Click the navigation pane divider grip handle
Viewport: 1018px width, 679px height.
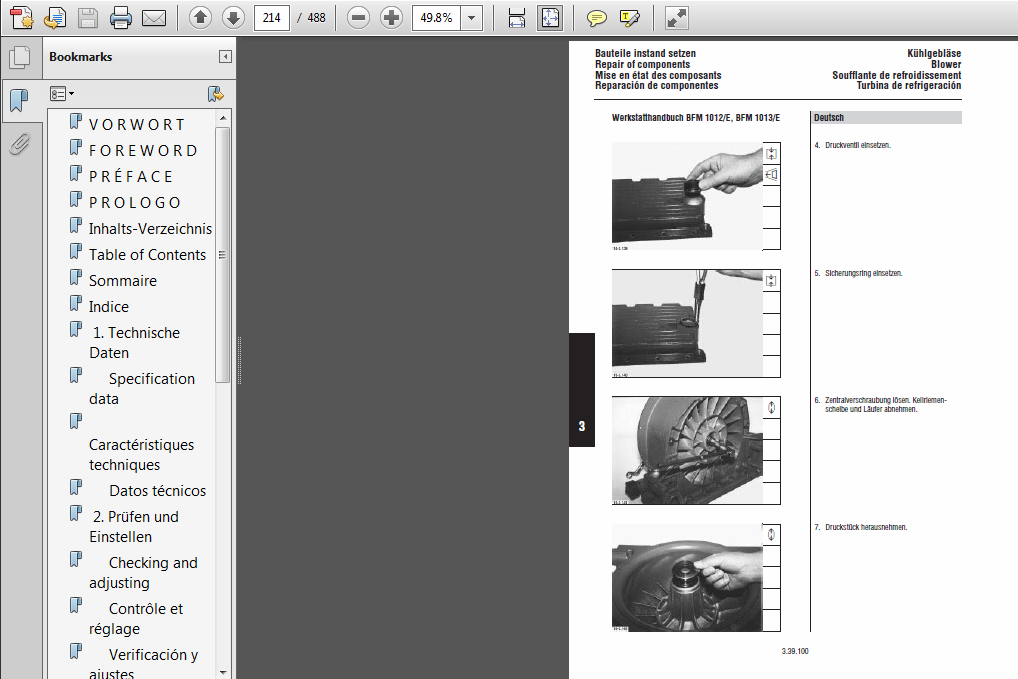(x=239, y=360)
